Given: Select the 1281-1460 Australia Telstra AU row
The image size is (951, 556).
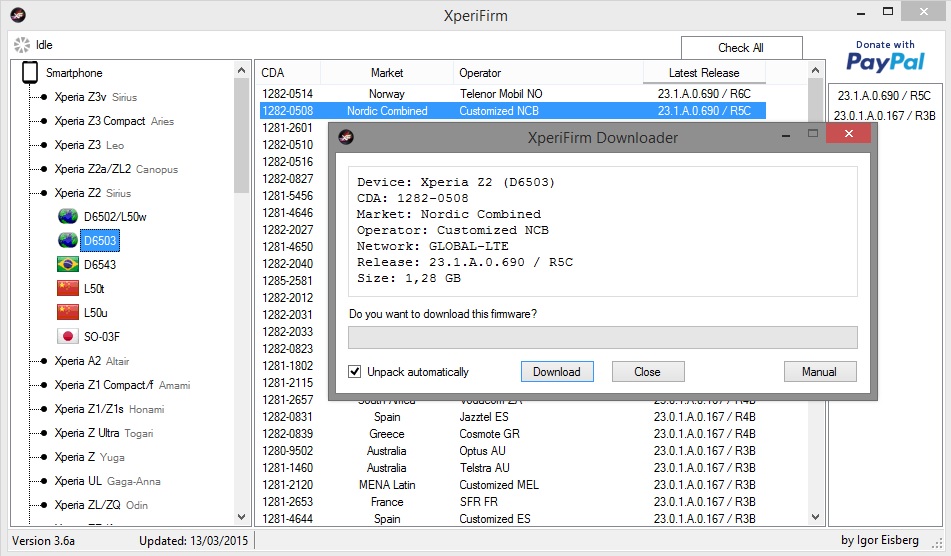Looking at the screenshot, I should coord(512,468).
